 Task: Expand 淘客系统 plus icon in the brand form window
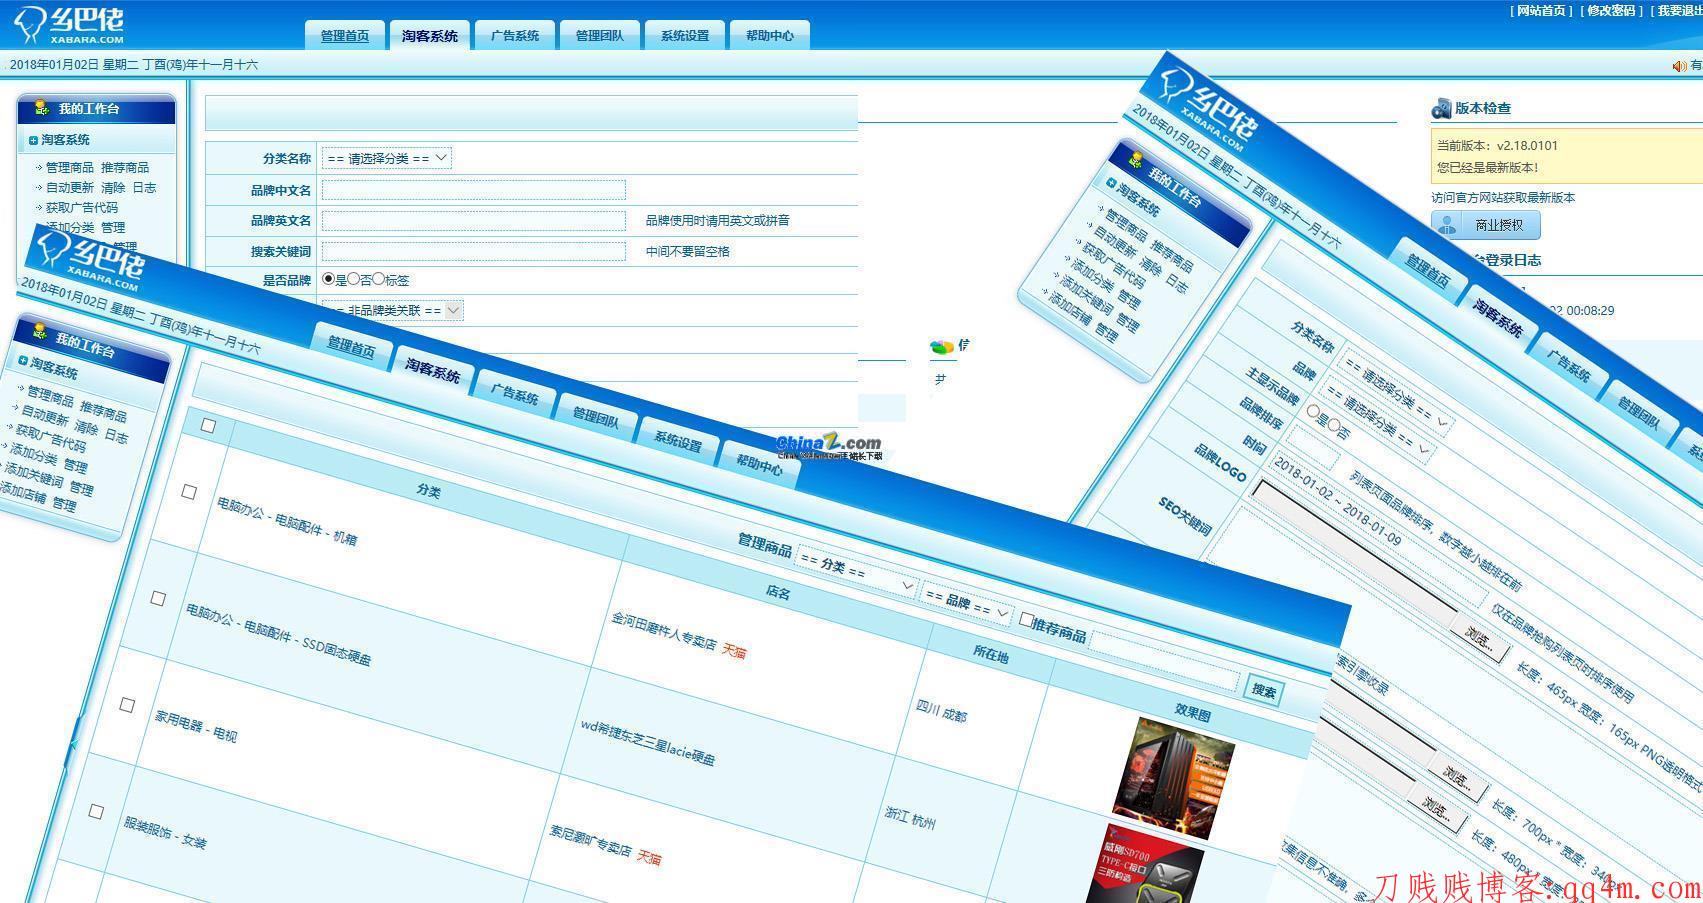(x=1110, y=183)
